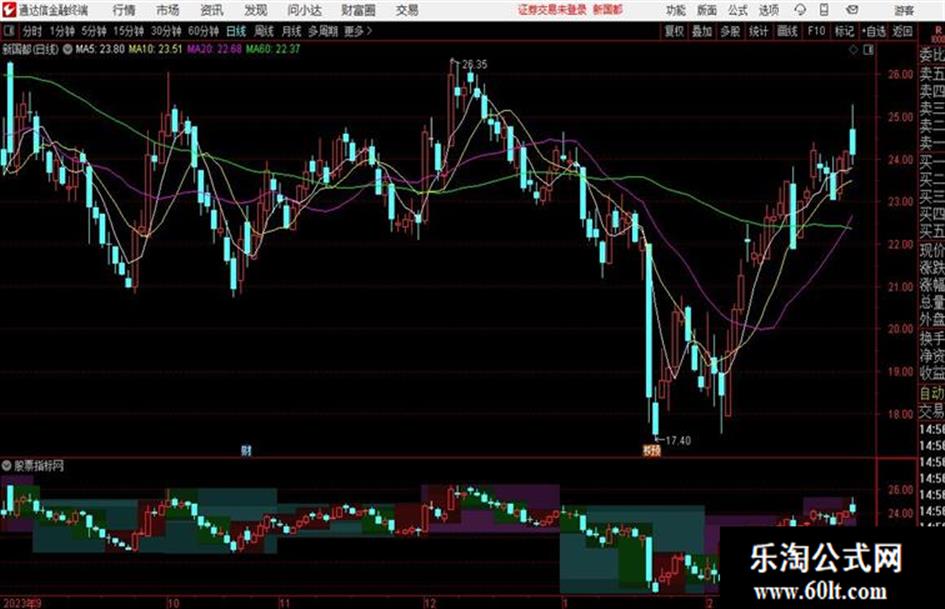Open the customer service headset icon

click(800, 10)
